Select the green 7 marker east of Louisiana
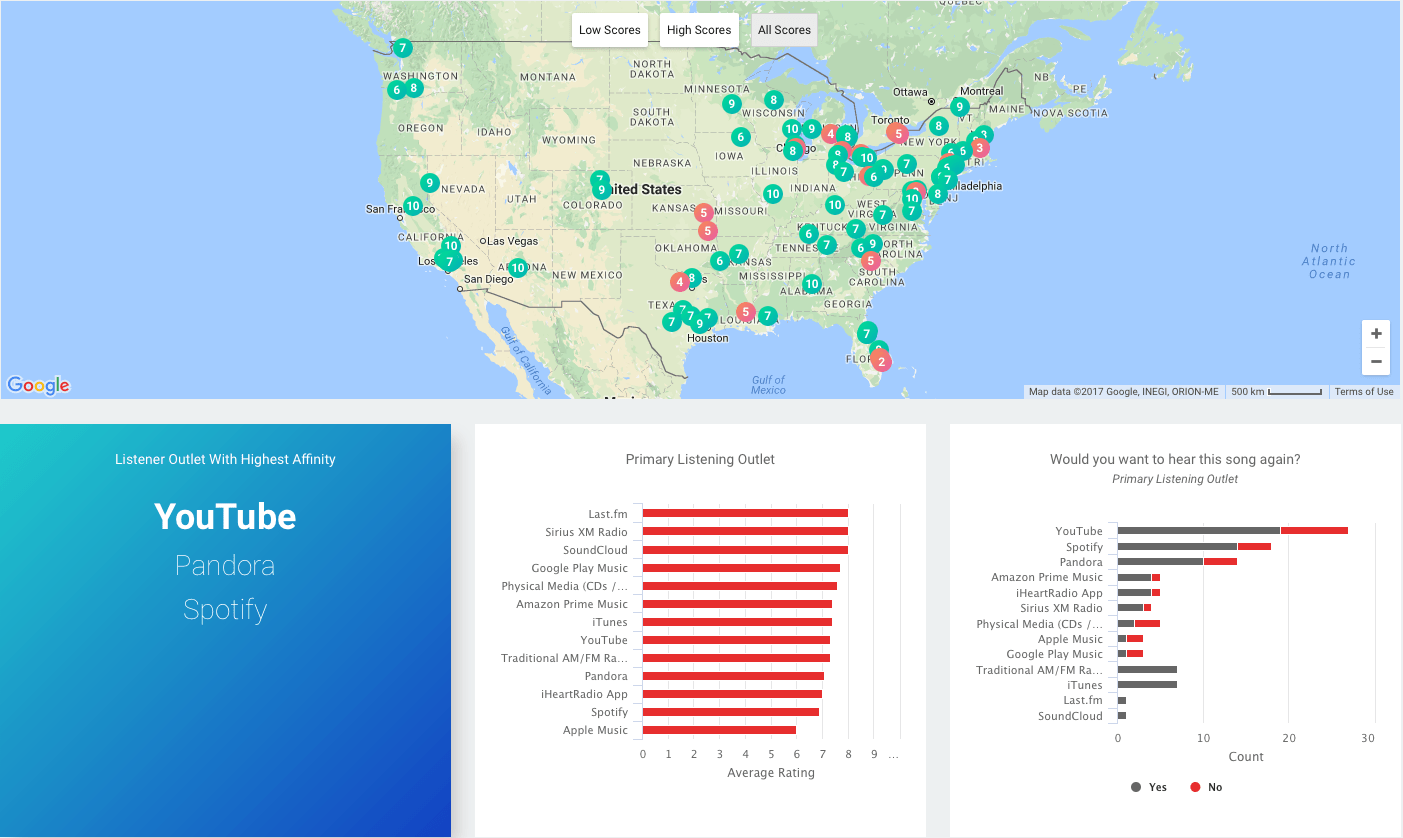 (767, 316)
